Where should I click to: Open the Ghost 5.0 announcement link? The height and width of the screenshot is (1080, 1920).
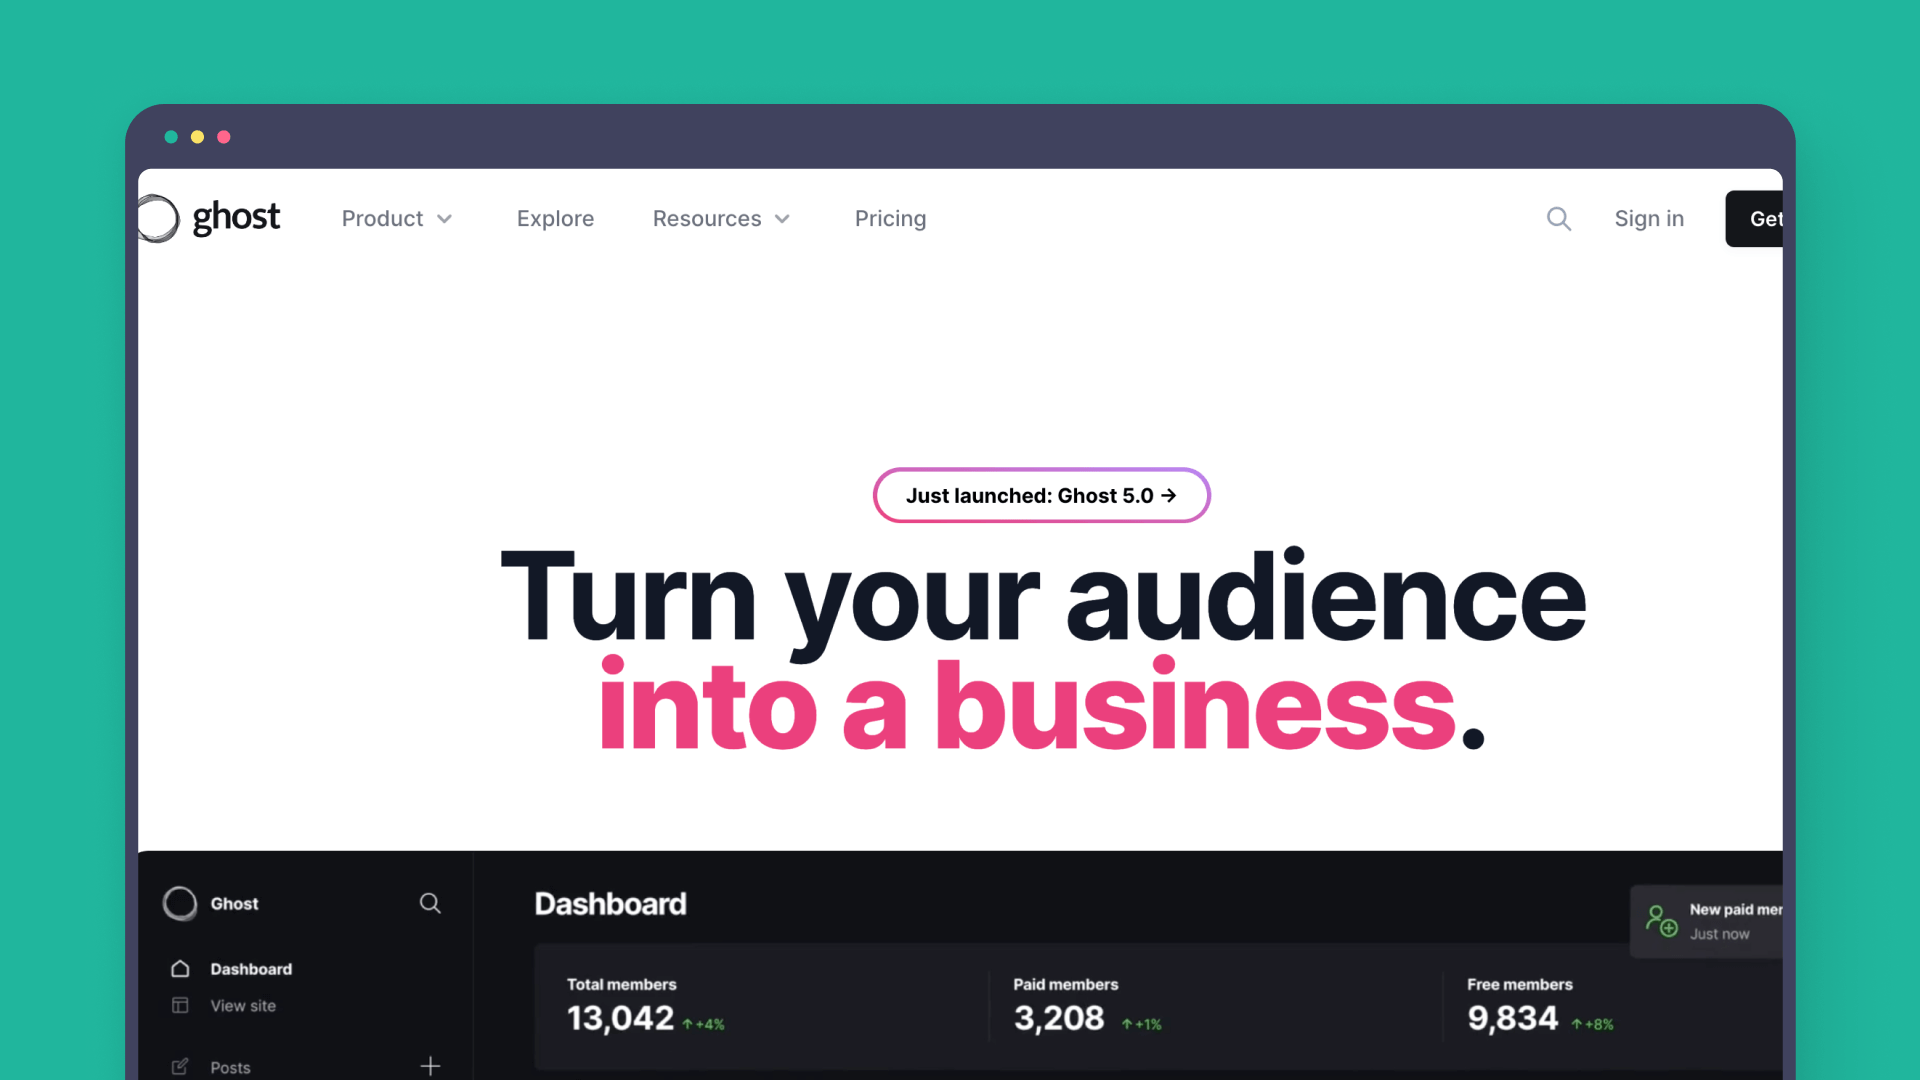pyautogui.click(x=1040, y=495)
